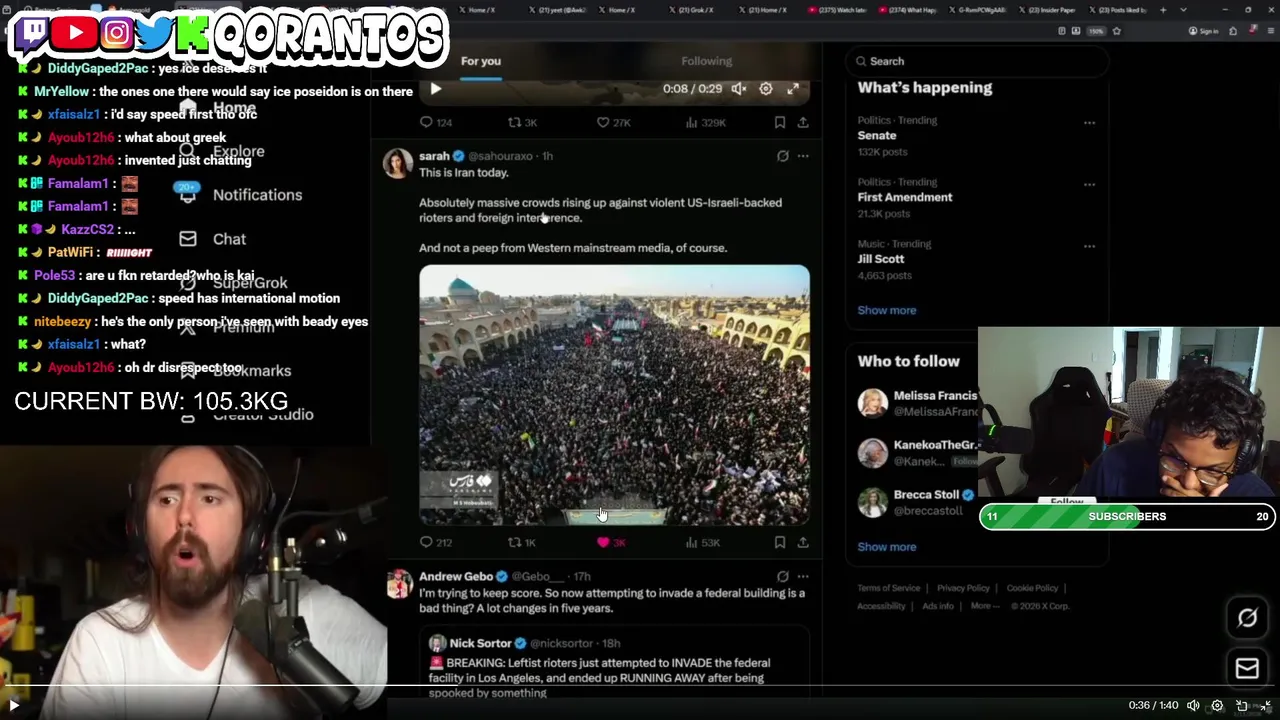This screenshot has width=1280, height=720.
Task: Open the outer player's settings gear
Action: tap(1217, 705)
